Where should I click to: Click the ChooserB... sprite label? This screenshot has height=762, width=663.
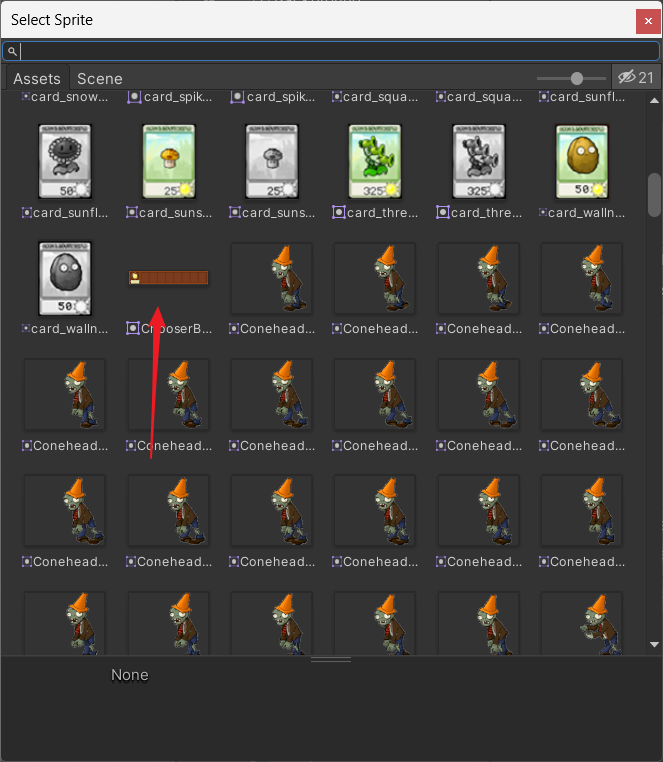(176, 329)
